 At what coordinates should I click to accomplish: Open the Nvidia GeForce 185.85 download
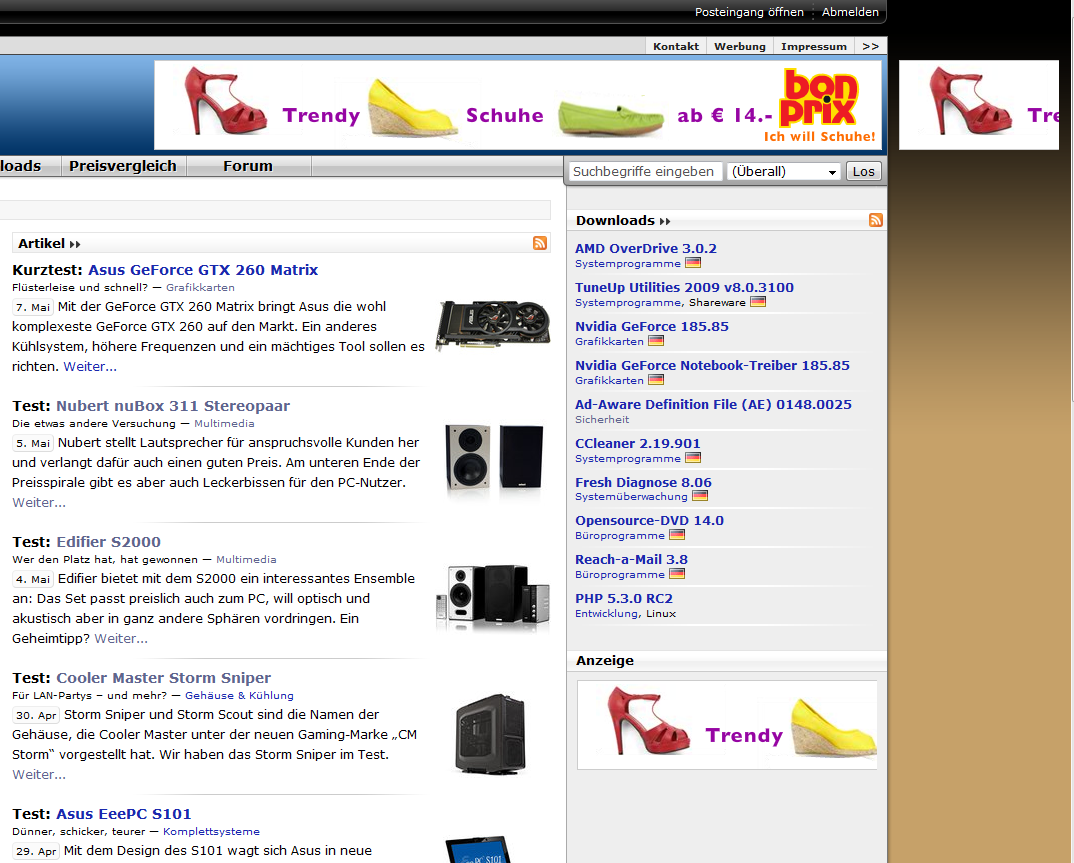tap(651, 327)
